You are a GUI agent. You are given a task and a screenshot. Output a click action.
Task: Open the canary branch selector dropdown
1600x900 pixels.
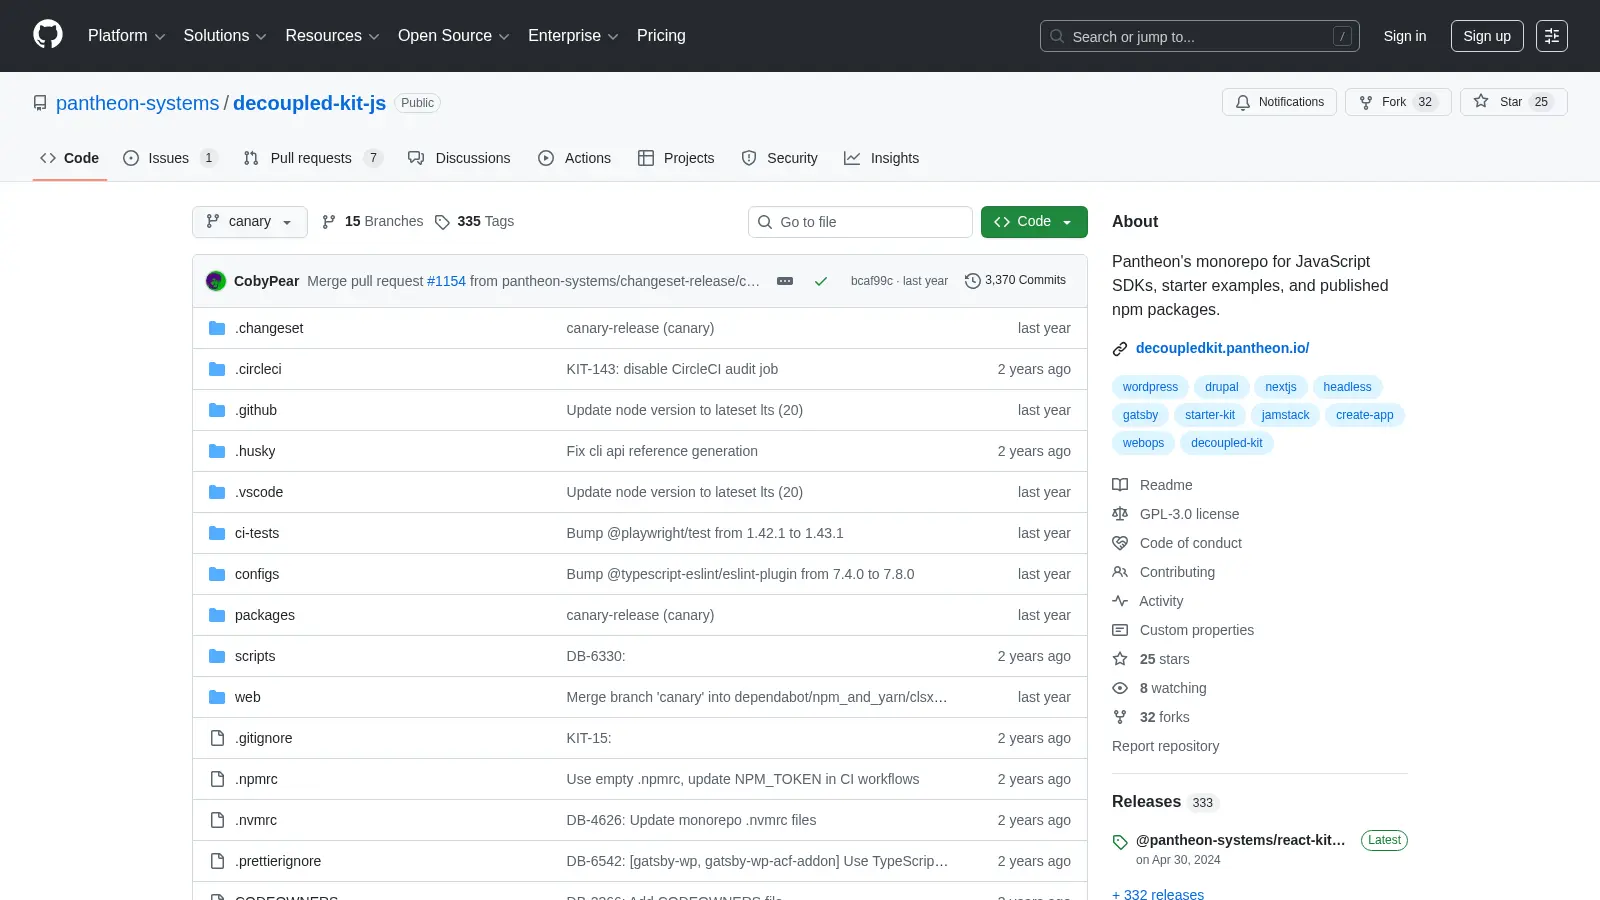pyautogui.click(x=250, y=222)
